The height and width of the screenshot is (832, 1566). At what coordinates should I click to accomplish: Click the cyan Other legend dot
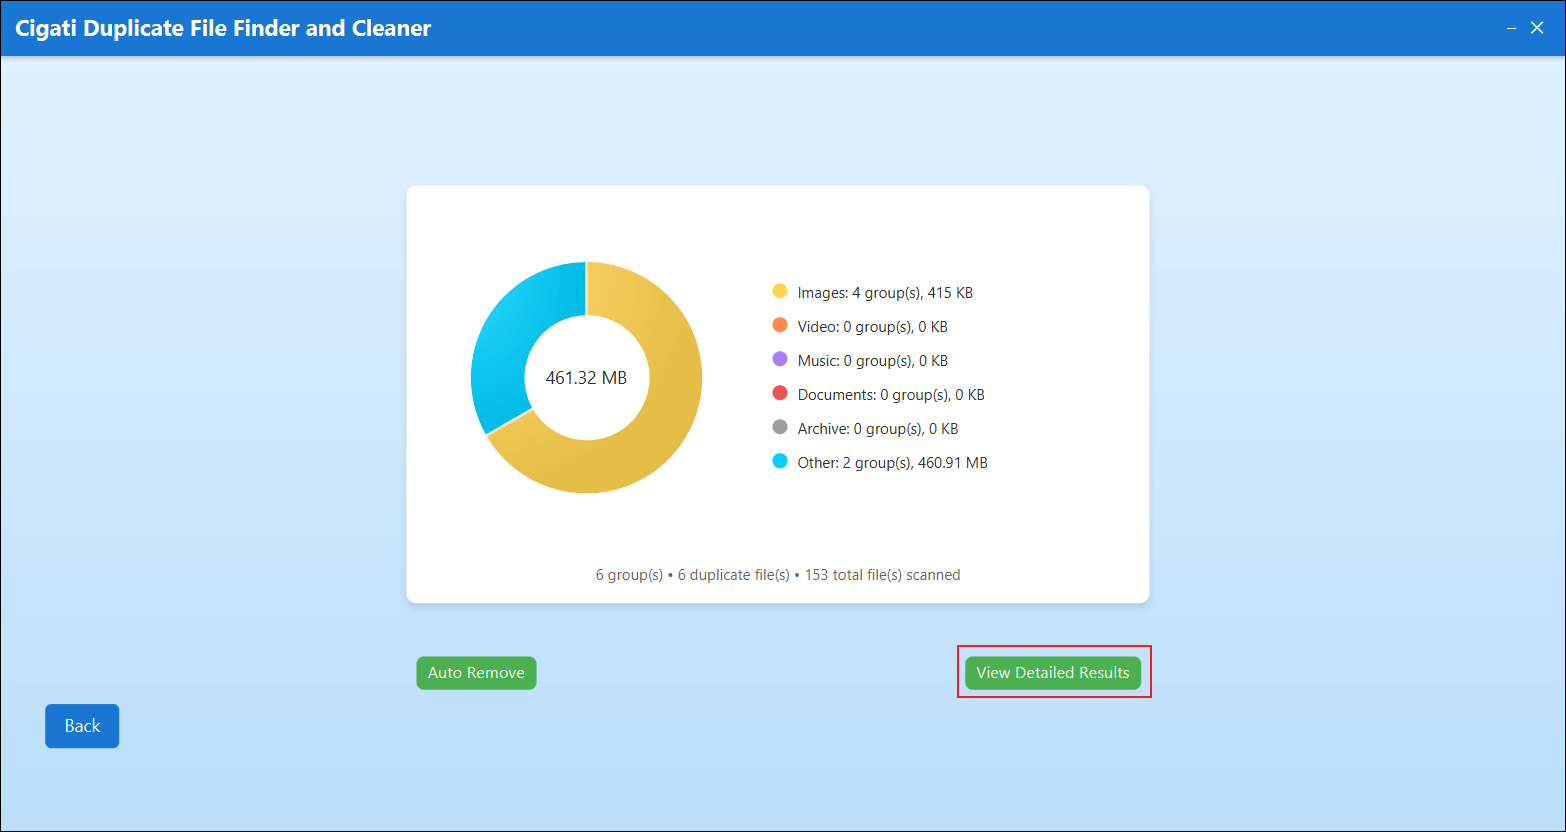780,461
